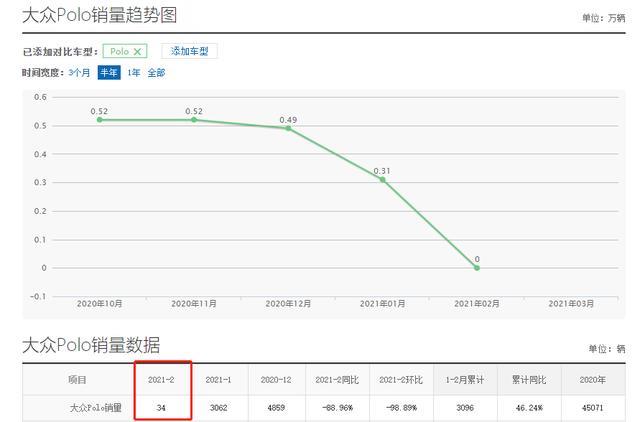Click the sales value 3062 cell

click(x=218, y=408)
